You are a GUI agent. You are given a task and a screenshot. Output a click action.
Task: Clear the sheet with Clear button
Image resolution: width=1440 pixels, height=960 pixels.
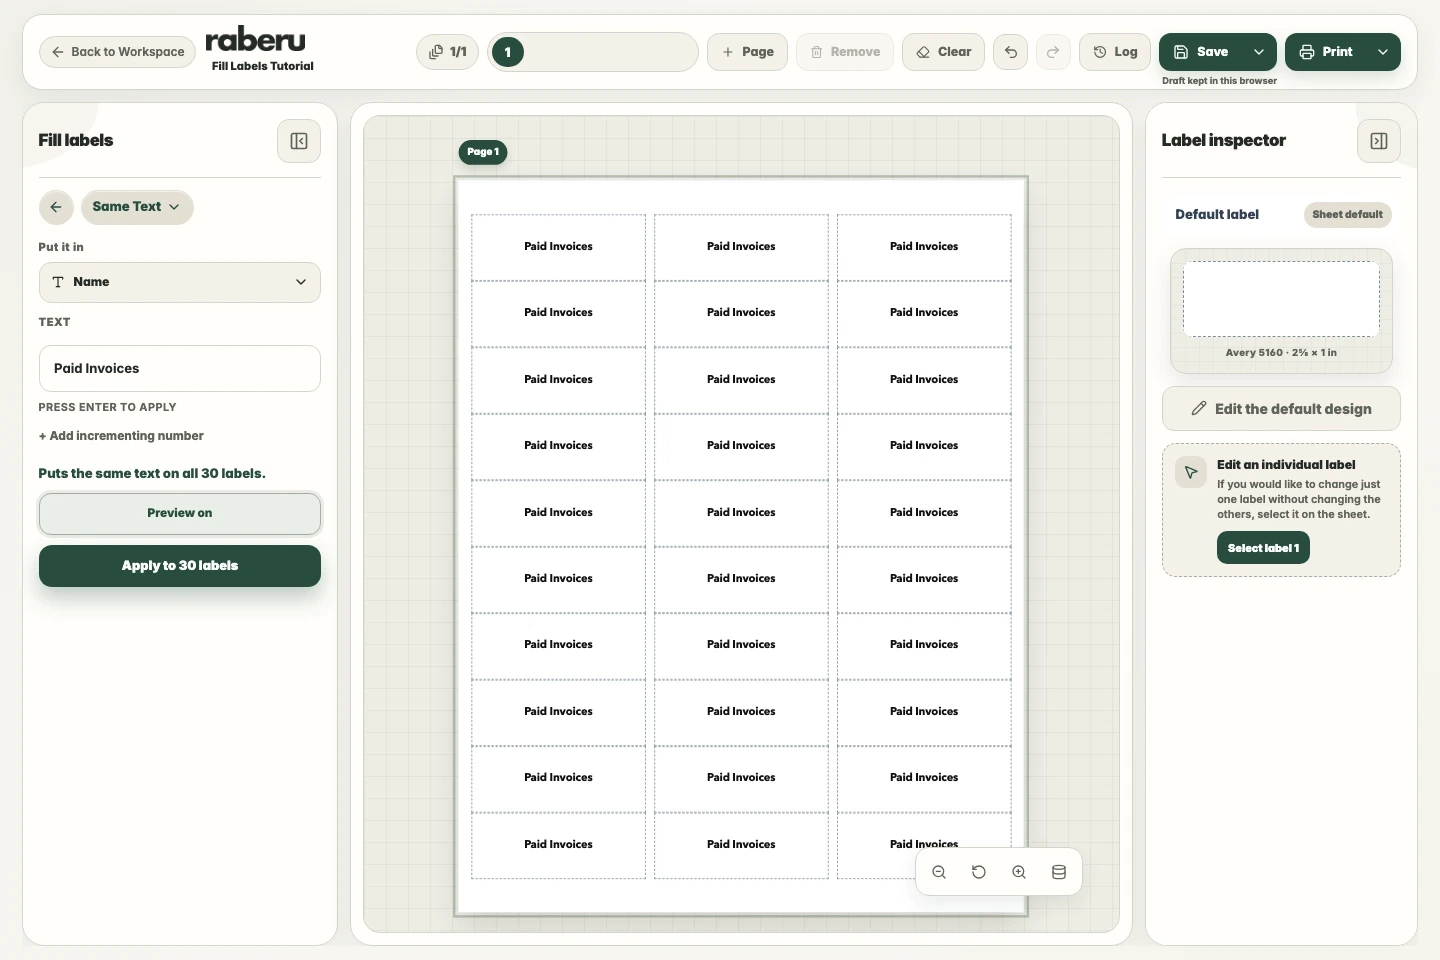[x=943, y=52]
